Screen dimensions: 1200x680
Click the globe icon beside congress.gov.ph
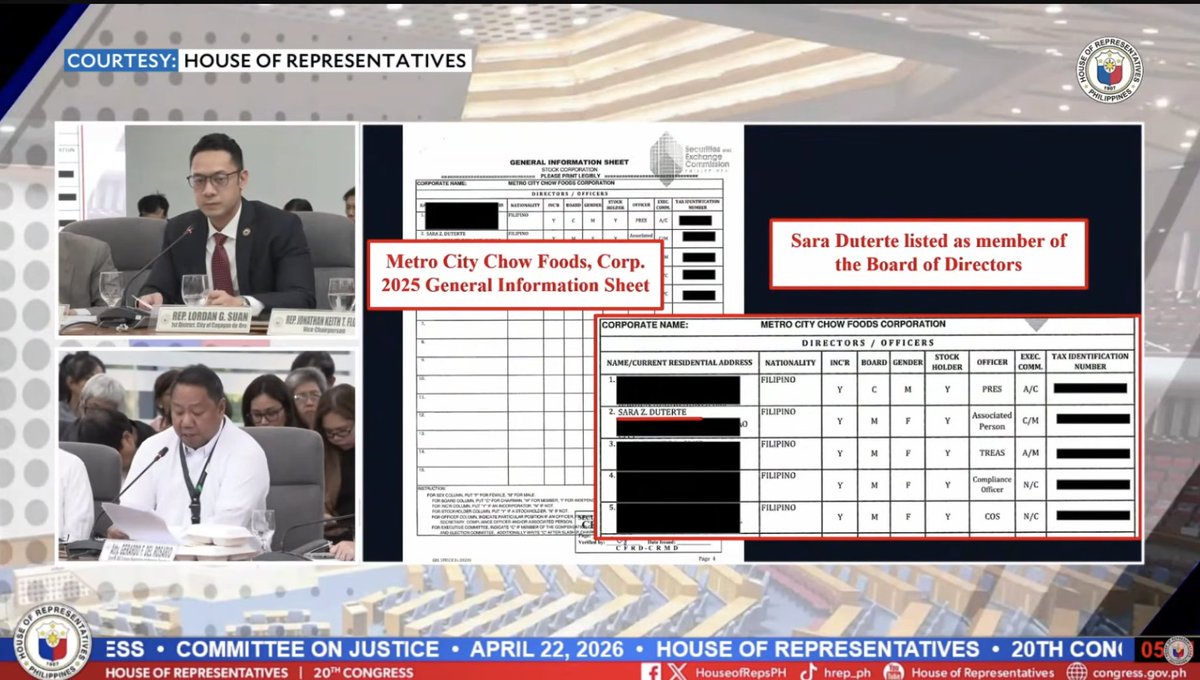[x=1078, y=672]
